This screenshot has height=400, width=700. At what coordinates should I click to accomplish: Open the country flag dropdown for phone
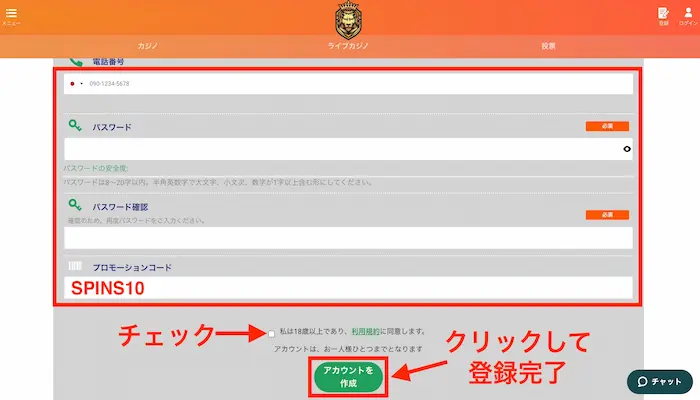pos(76,84)
